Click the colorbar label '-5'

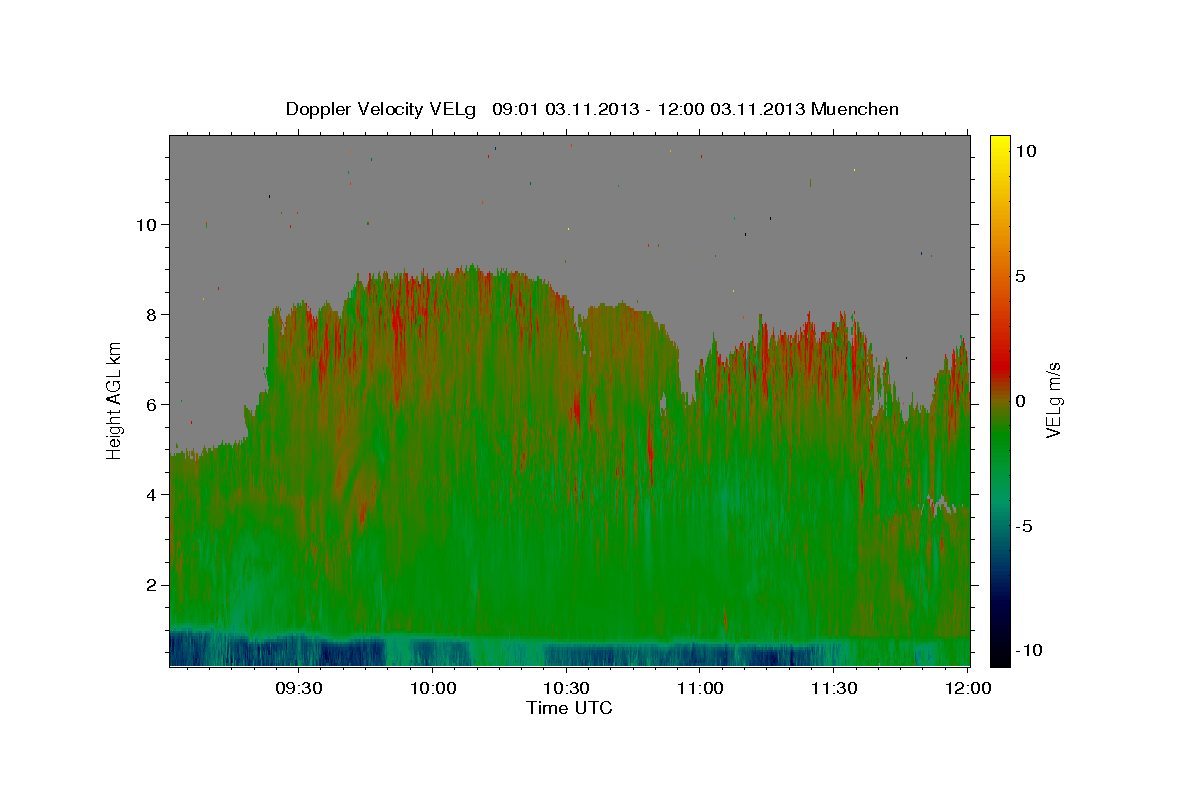[x=1024, y=526]
